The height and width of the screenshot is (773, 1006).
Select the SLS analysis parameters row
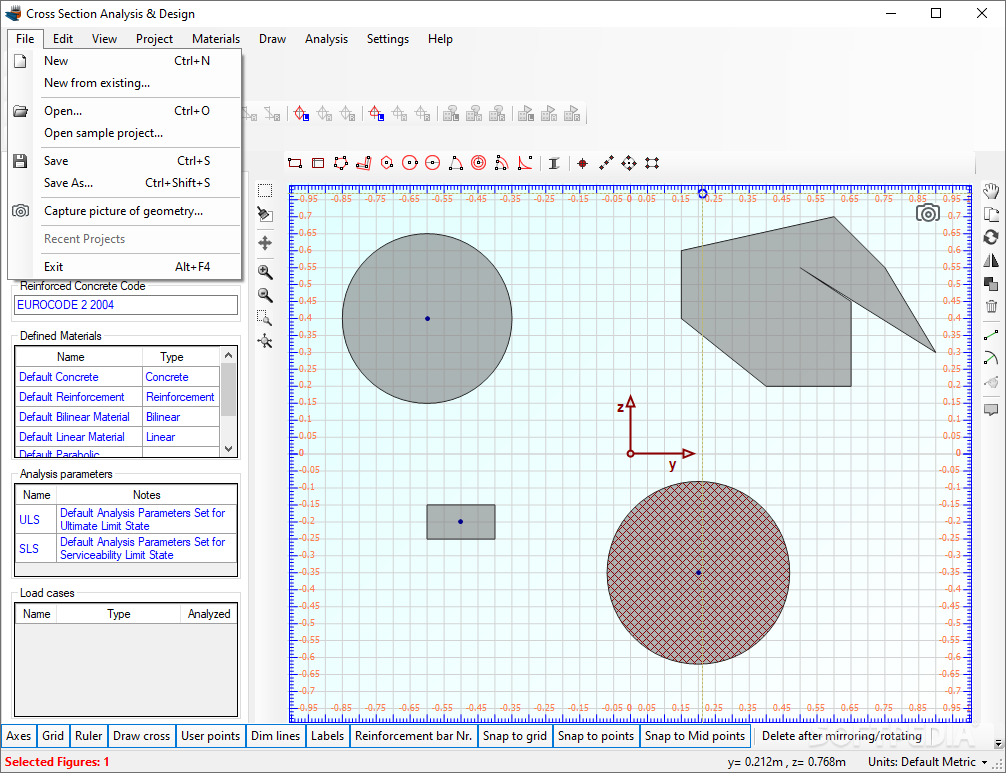(126, 548)
